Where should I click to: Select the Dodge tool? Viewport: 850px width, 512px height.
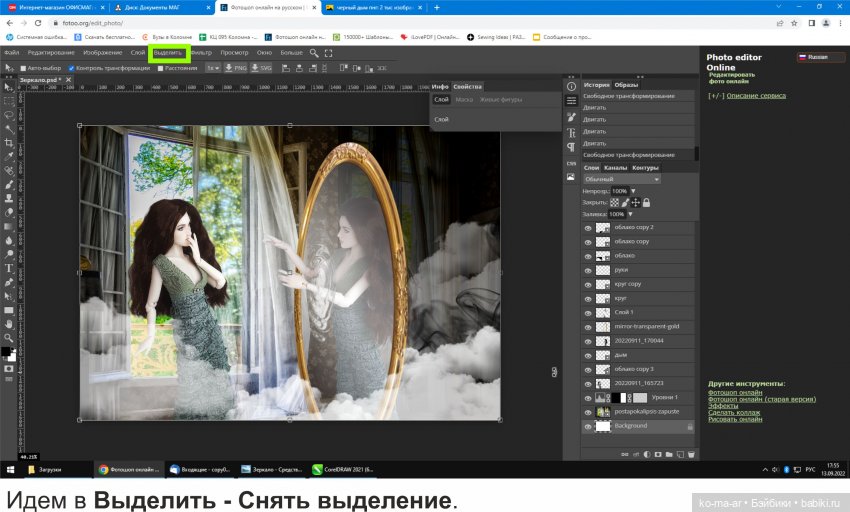pyautogui.click(x=9, y=254)
